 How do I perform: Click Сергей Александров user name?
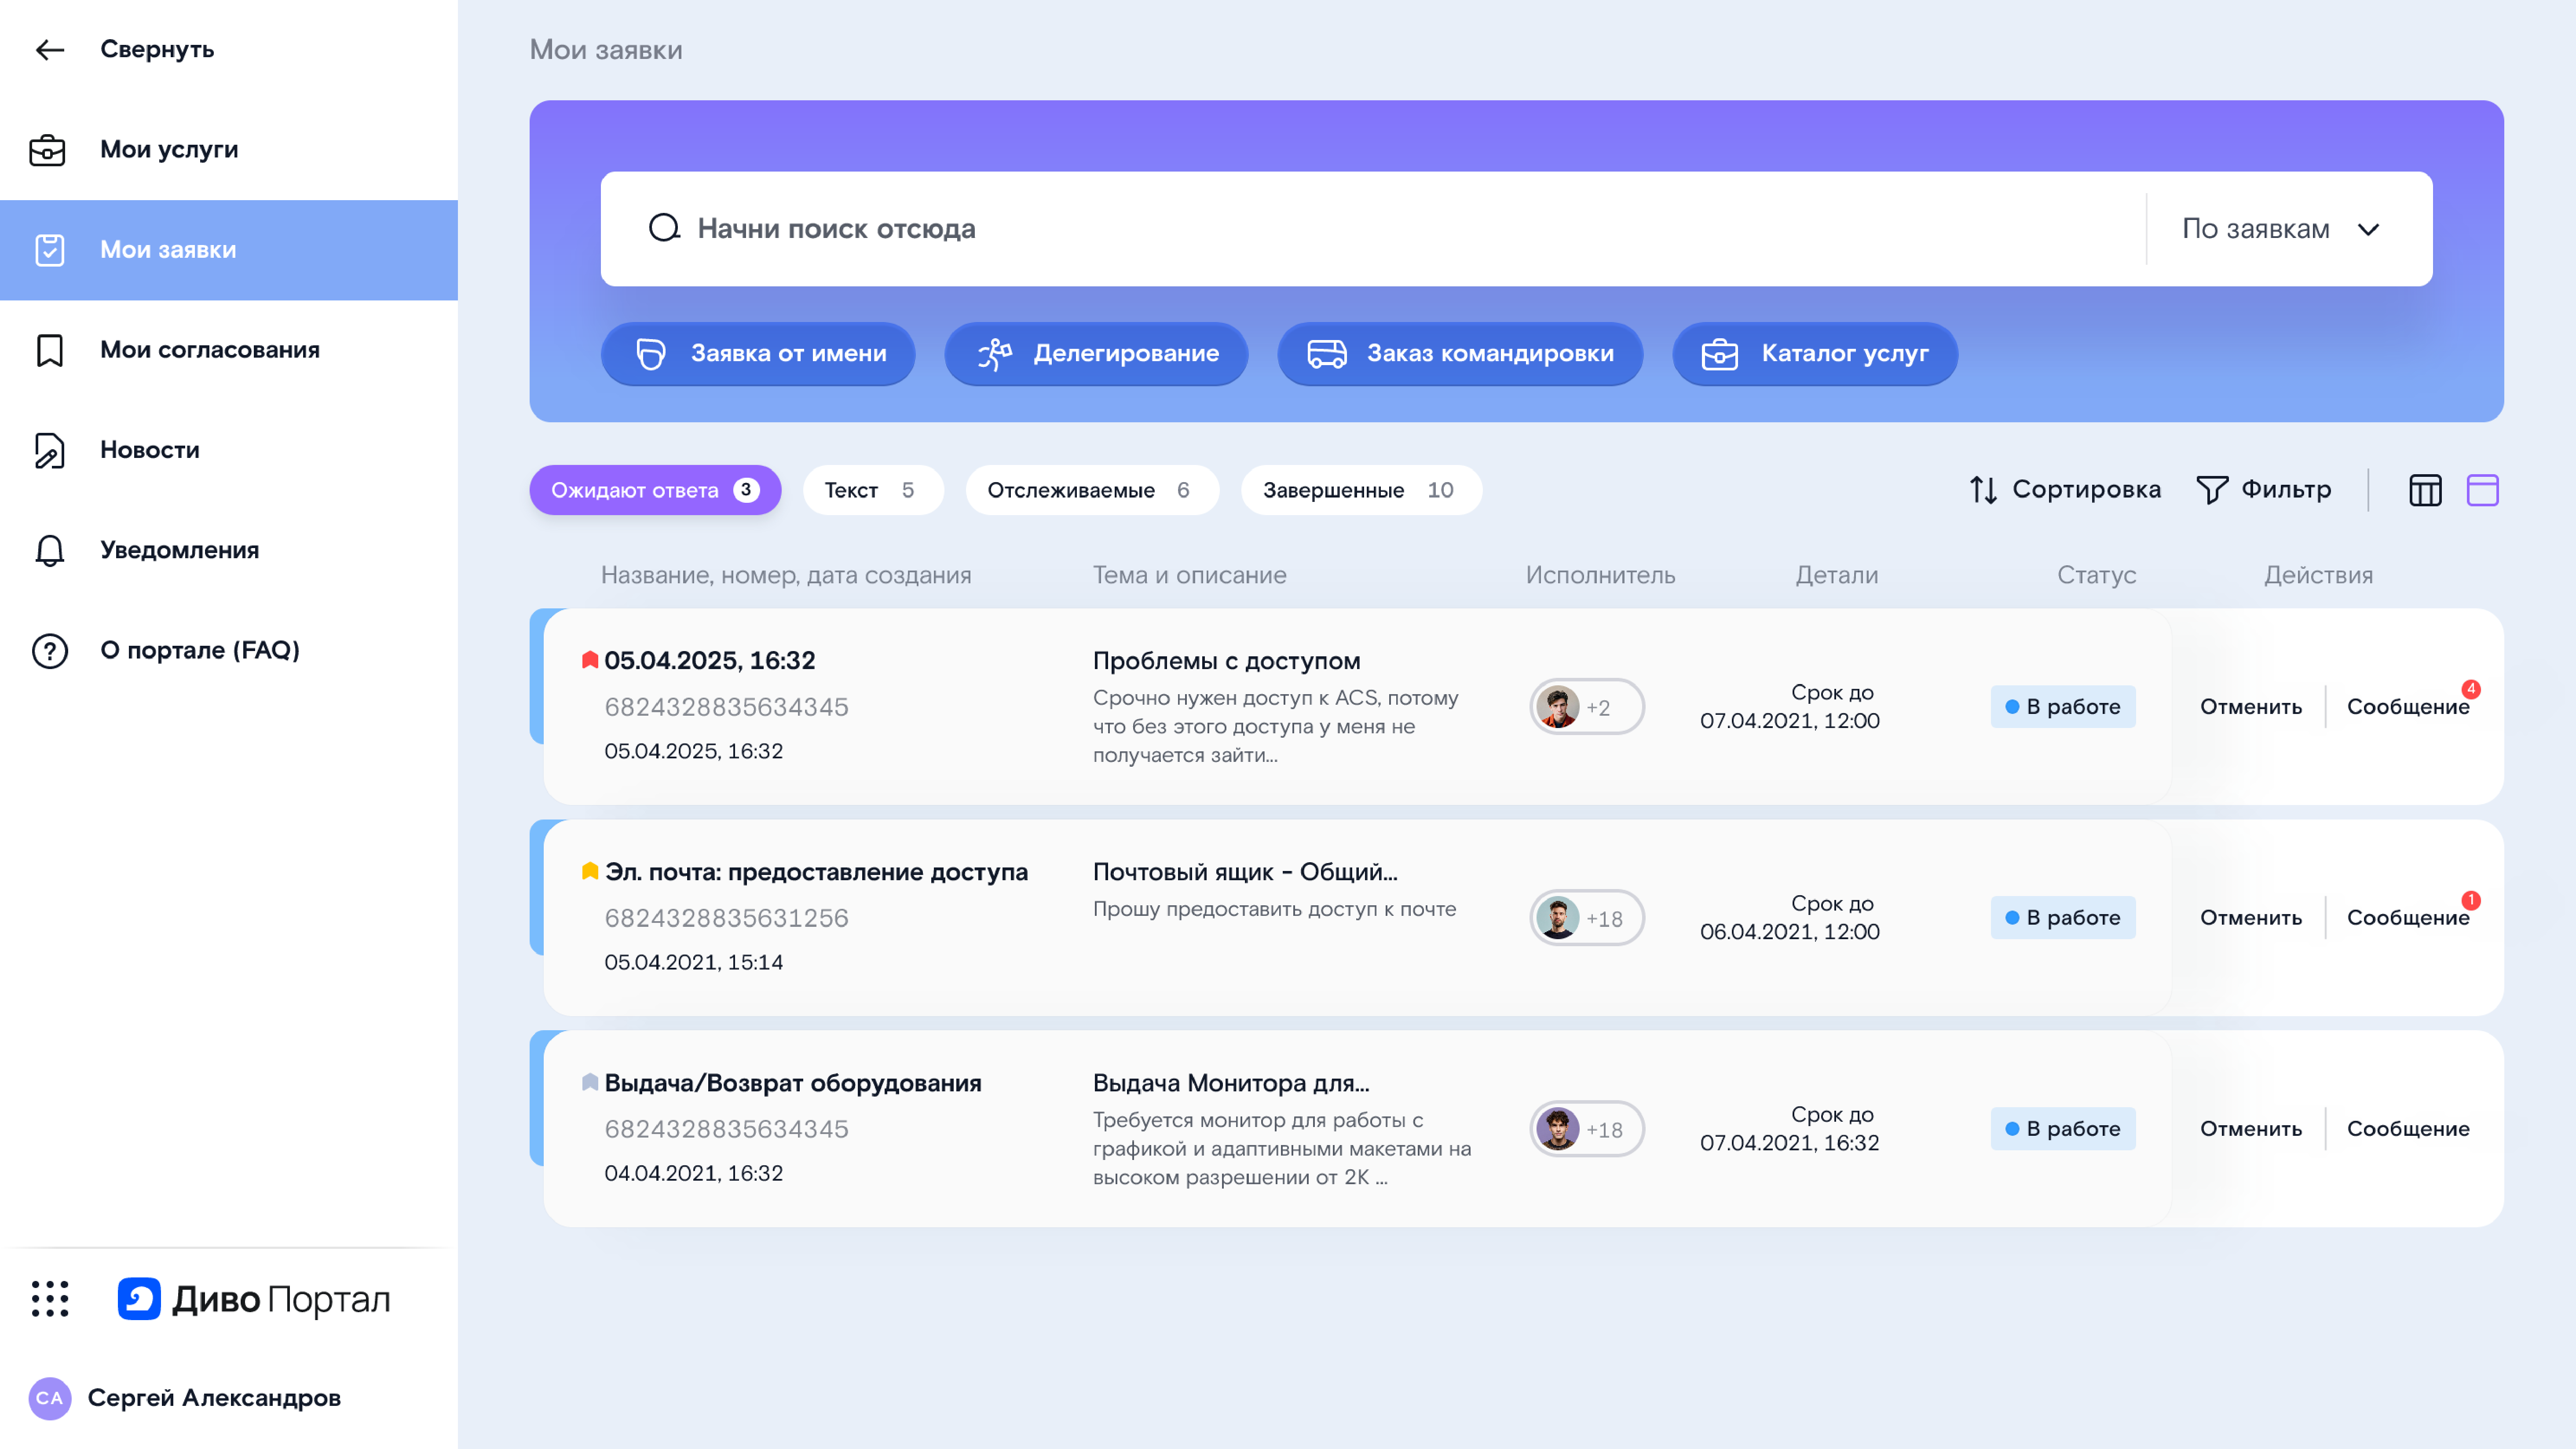(214, 1398)
